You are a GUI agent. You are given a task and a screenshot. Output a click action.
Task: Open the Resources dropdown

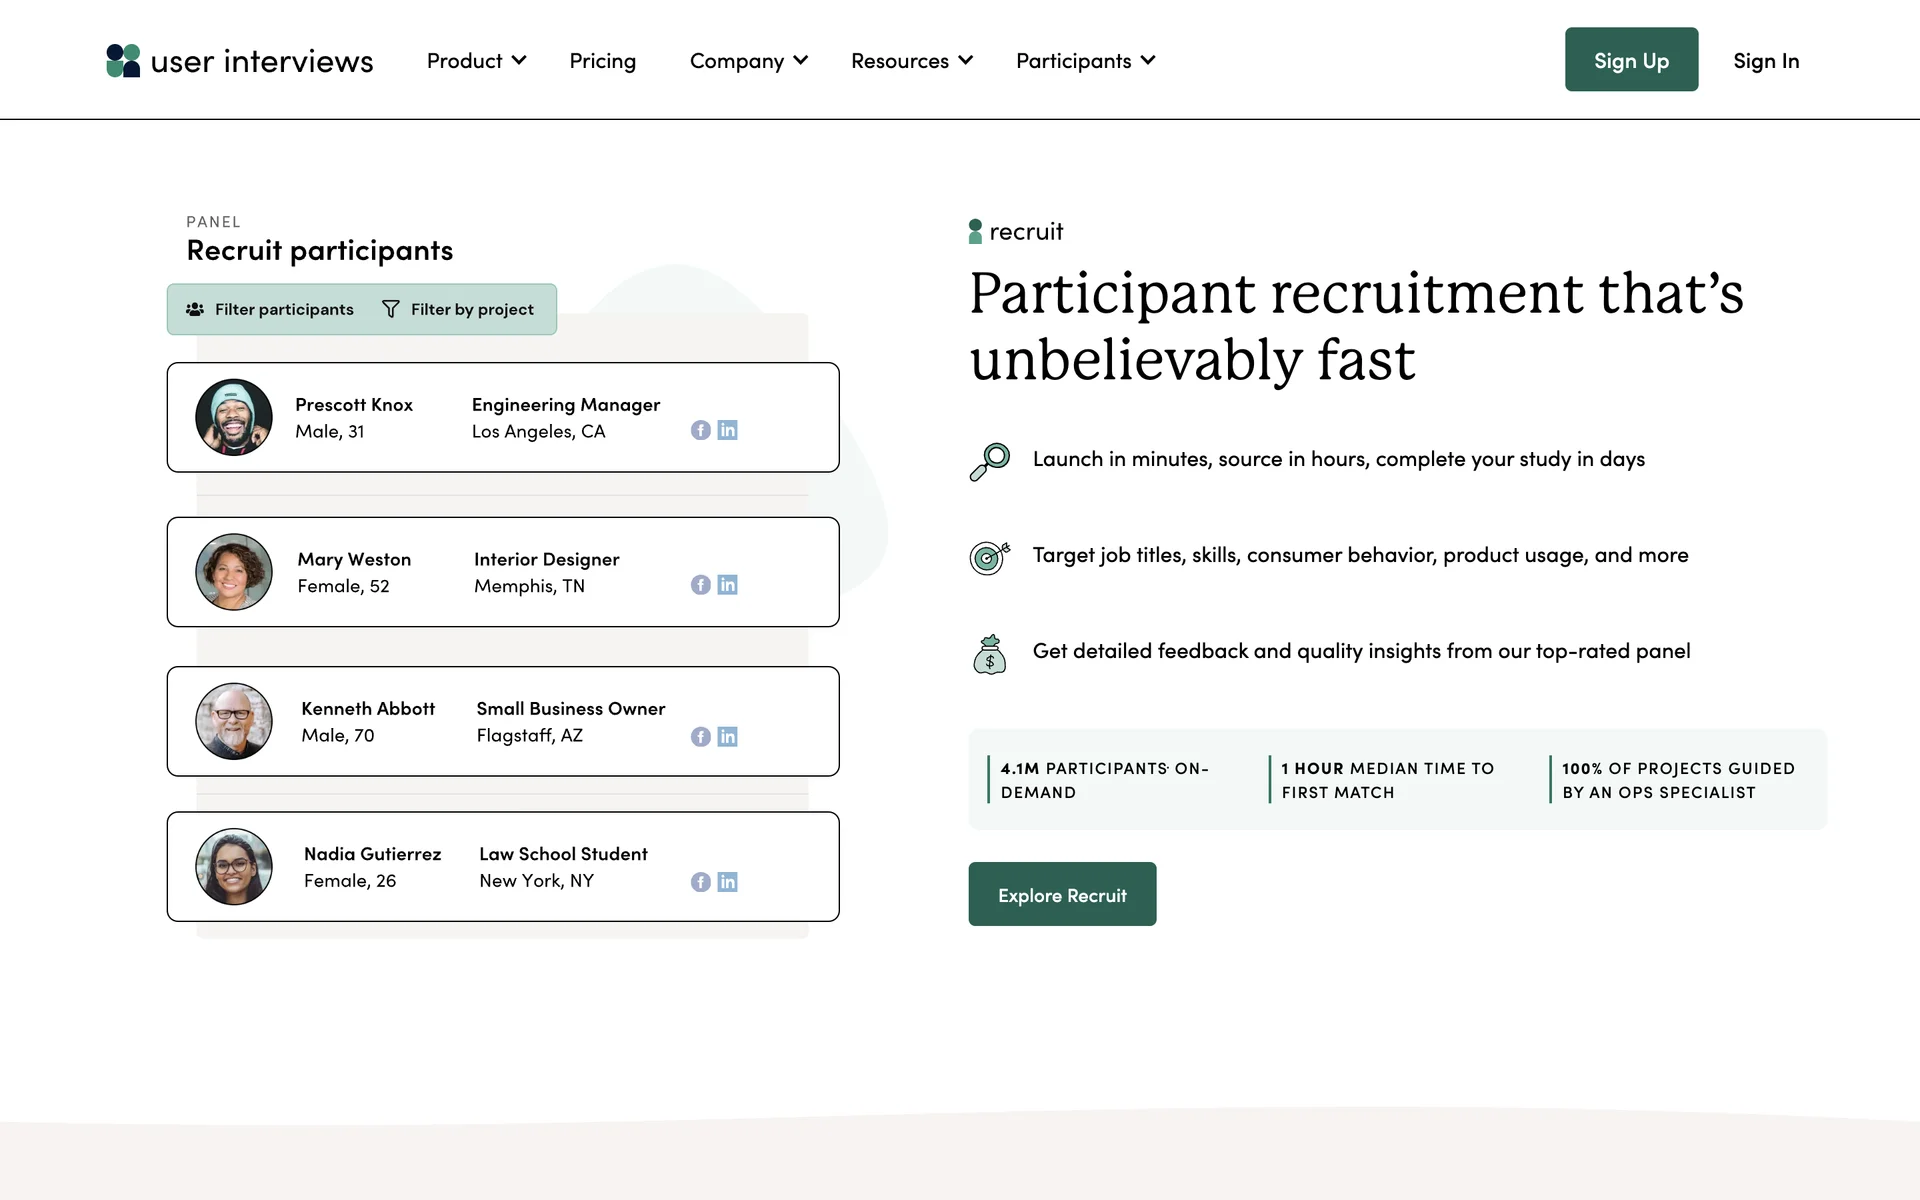pos(911,61)
